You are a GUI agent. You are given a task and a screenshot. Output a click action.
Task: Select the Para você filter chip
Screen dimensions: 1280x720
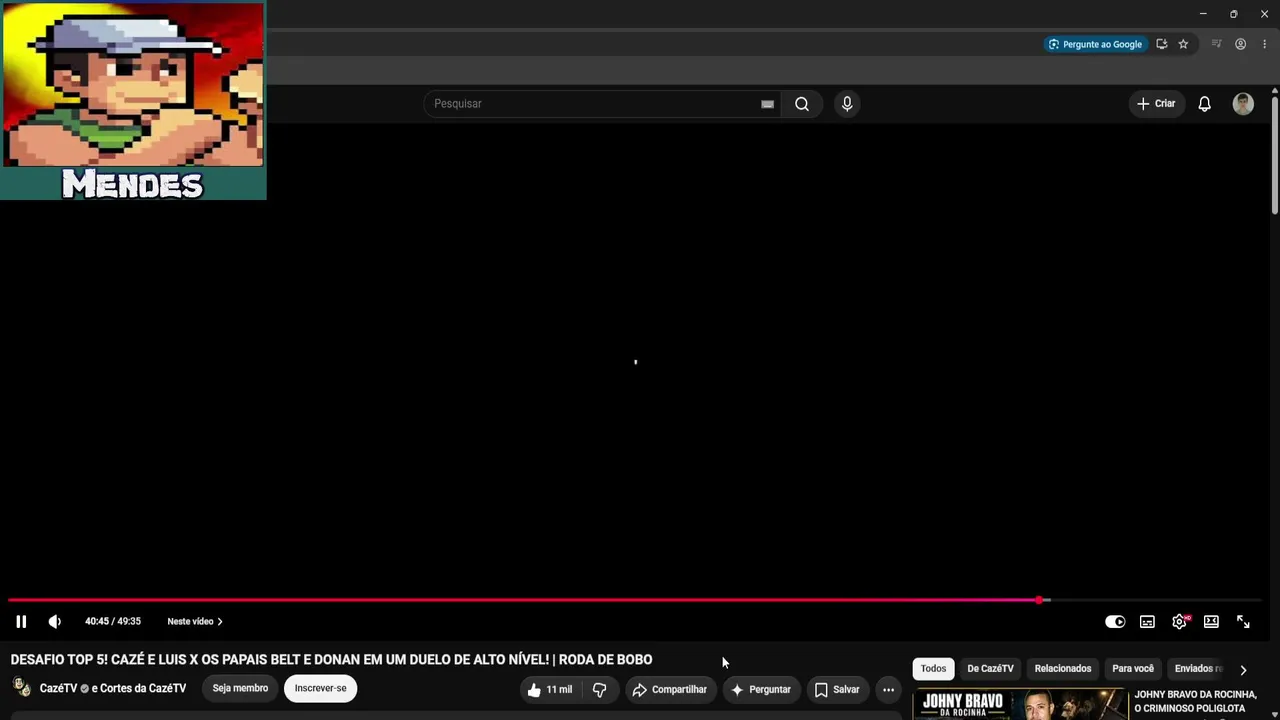[x=1133, y=669]
